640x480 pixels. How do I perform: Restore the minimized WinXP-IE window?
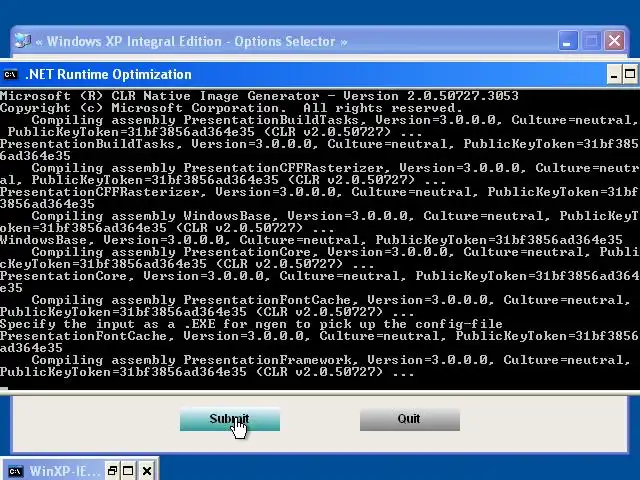click(112, 471)
